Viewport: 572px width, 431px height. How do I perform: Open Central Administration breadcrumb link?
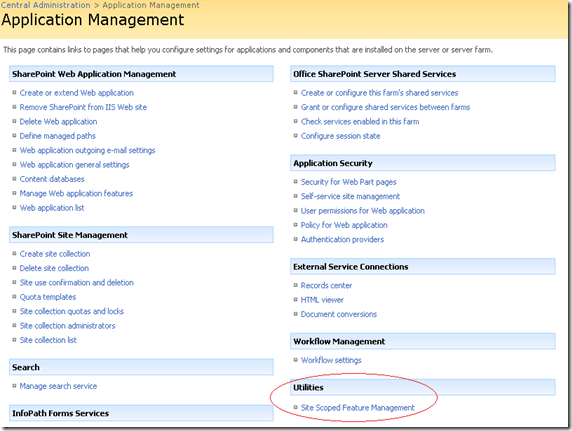coord(45,5)
